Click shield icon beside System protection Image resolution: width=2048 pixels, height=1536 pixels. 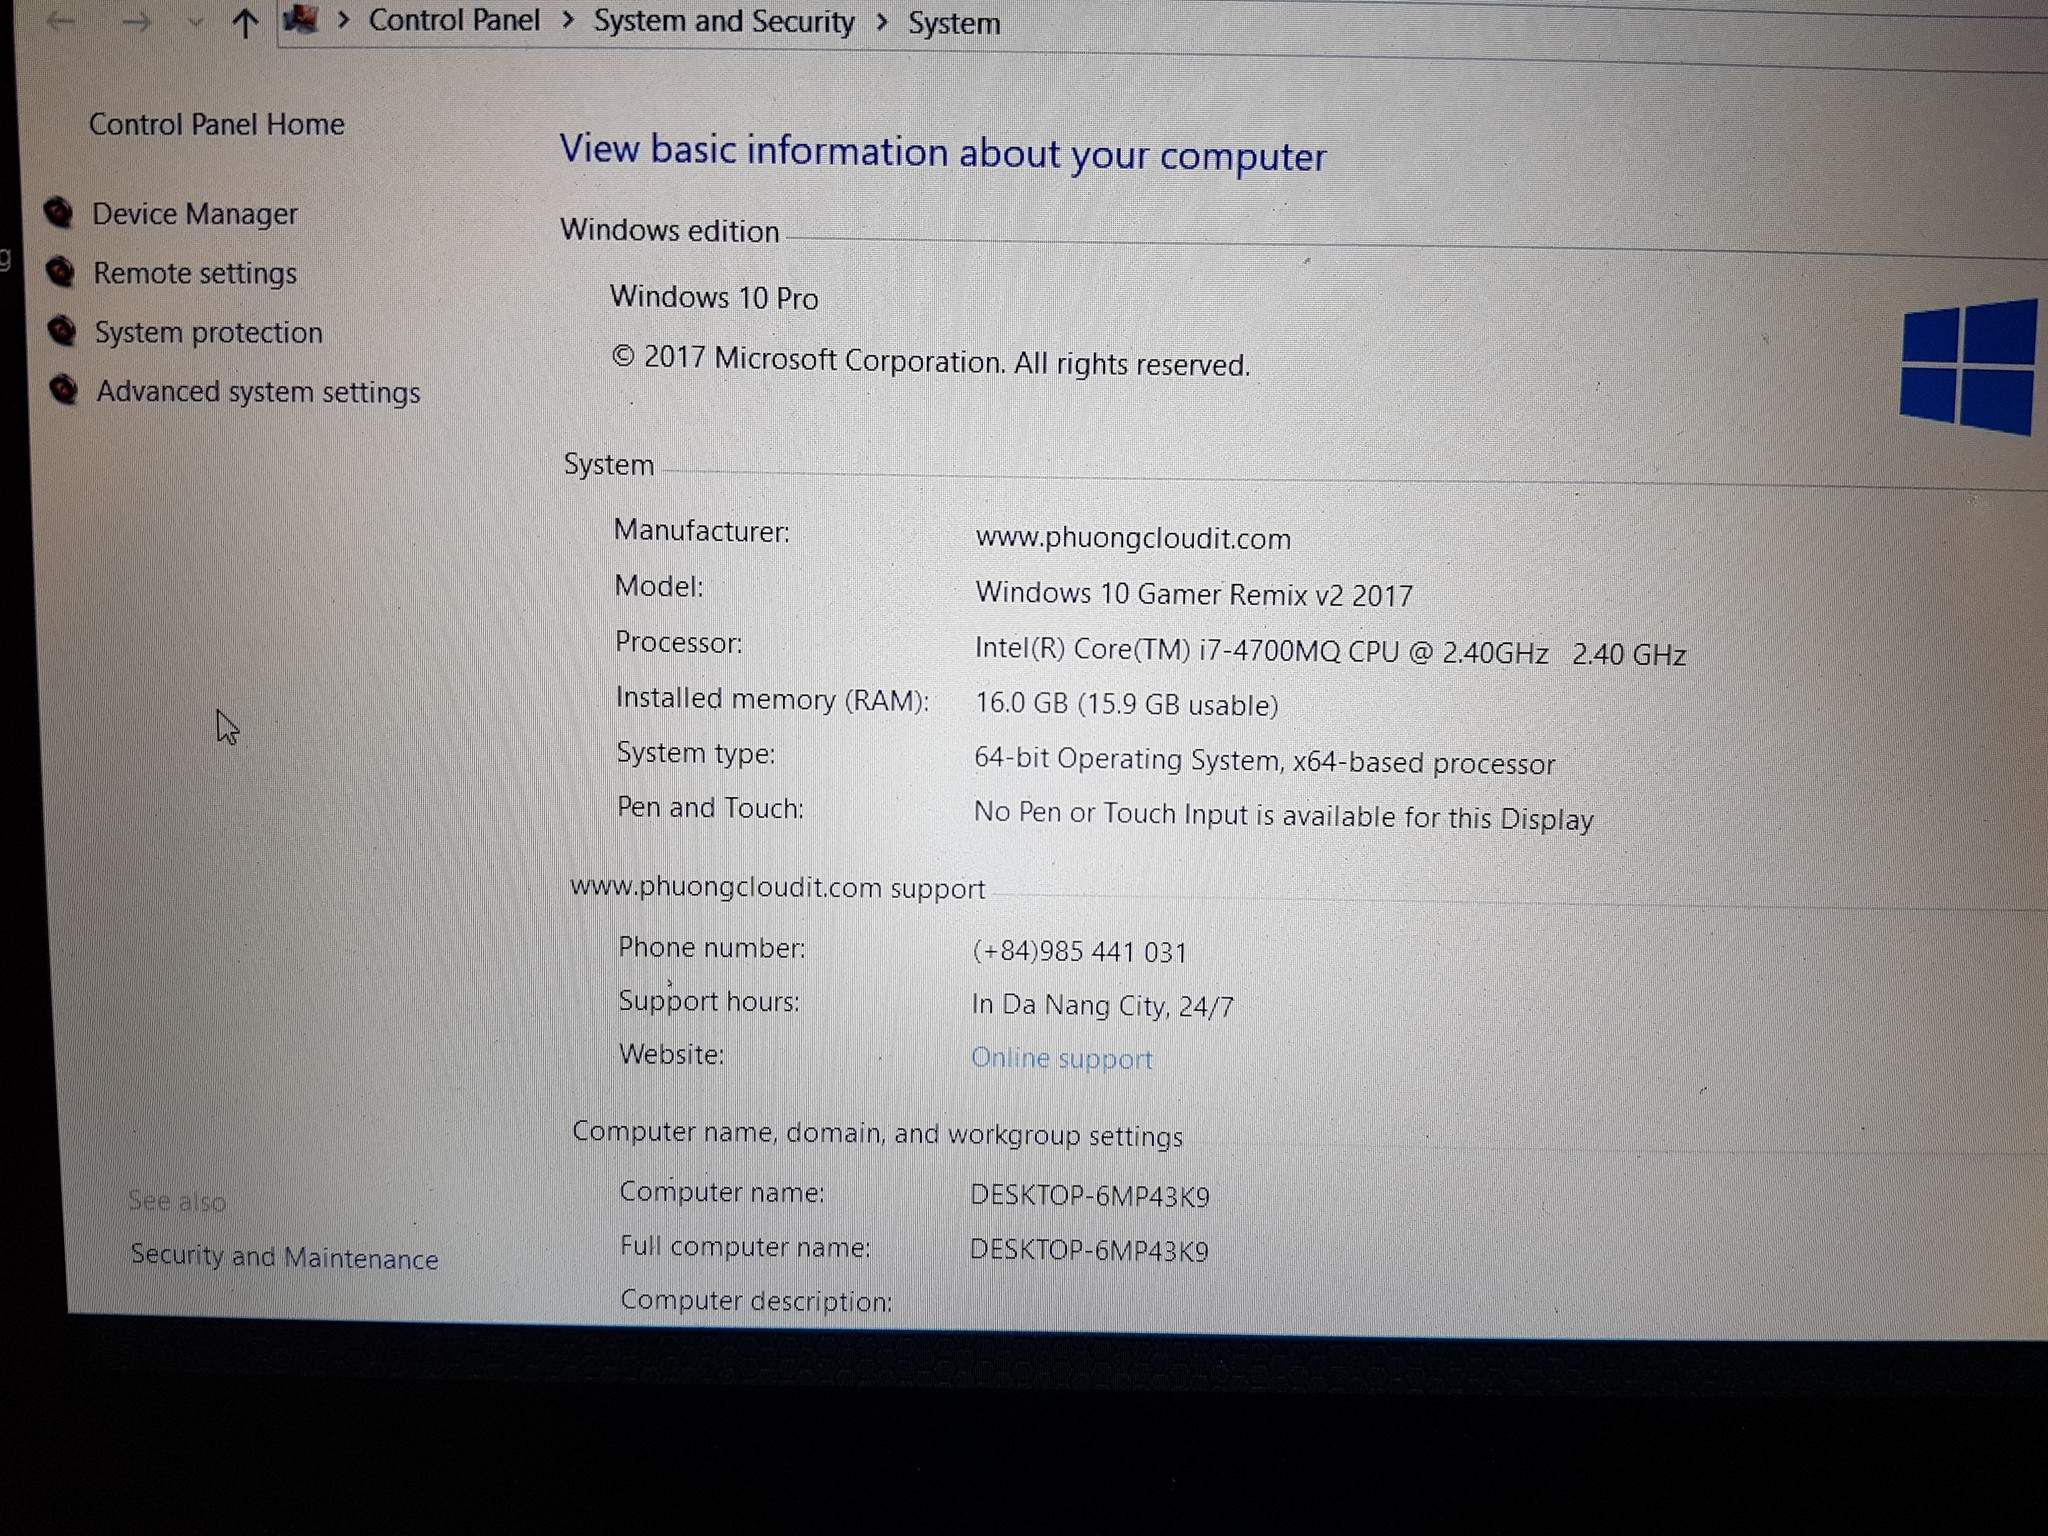coord(63,330)
